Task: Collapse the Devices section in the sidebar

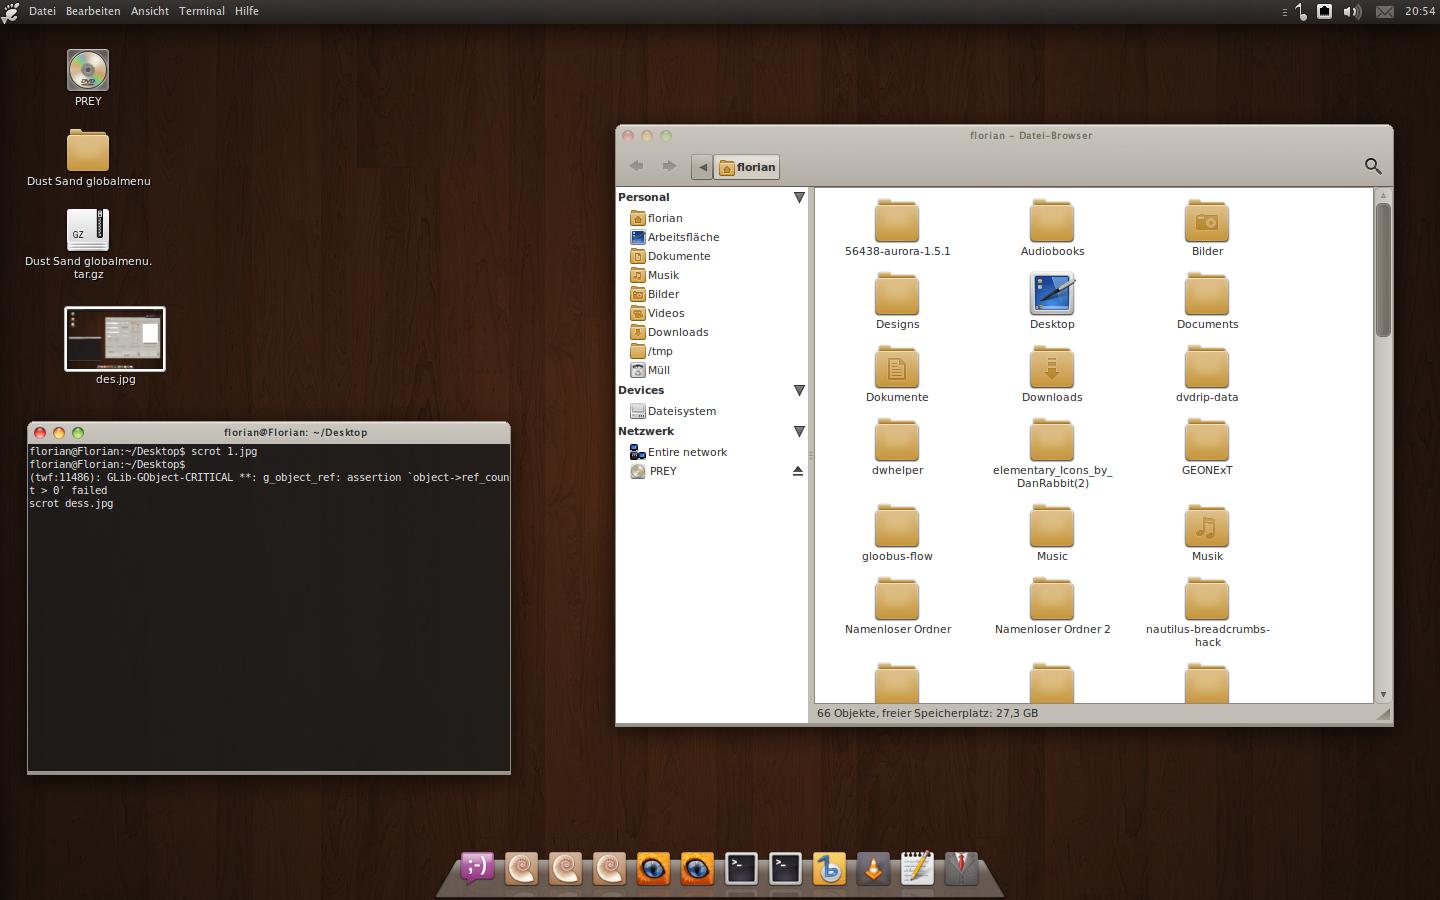Action: point(799,391)
